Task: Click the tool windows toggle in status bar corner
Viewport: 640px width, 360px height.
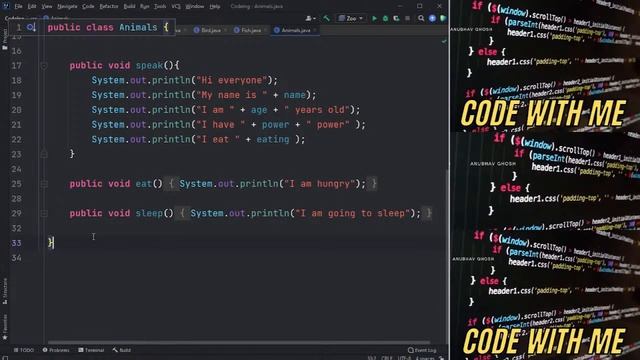Action: pos(5,358)
